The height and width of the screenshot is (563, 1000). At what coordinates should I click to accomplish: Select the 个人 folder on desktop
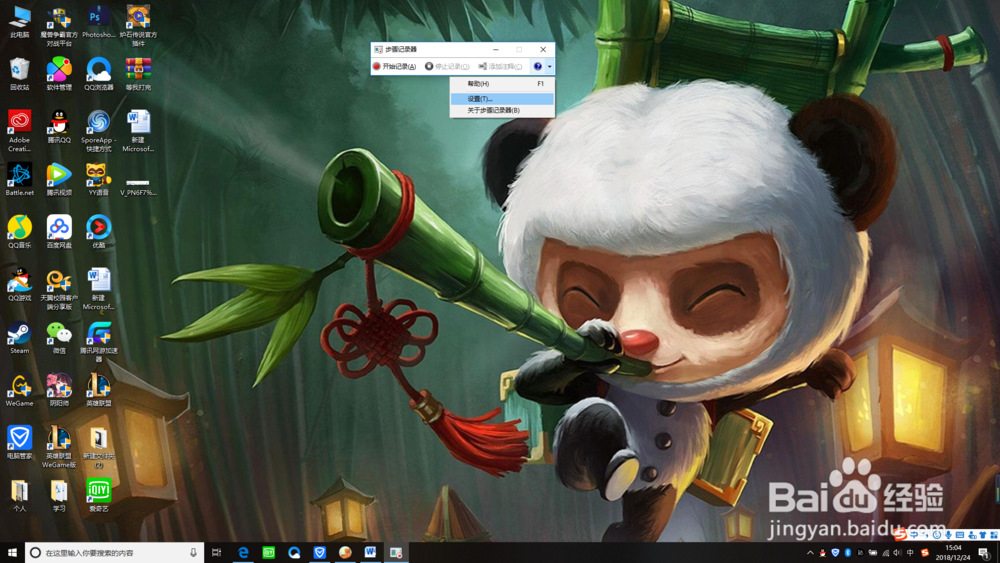click(20, 496)
